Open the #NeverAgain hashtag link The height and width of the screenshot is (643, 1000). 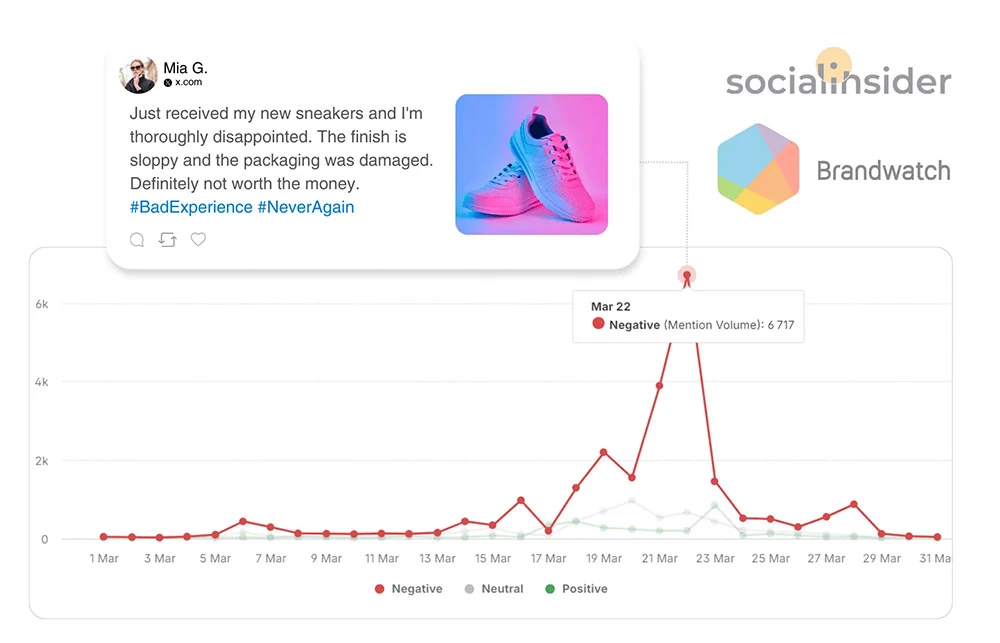click(x=305, y=207)
